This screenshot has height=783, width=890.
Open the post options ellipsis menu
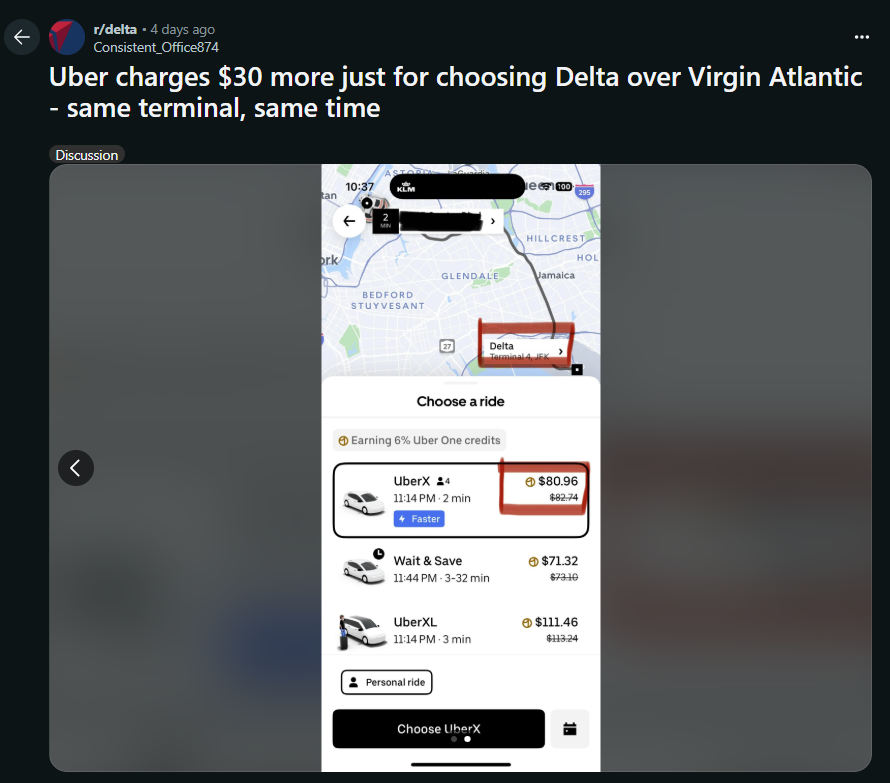click(862, 37)
